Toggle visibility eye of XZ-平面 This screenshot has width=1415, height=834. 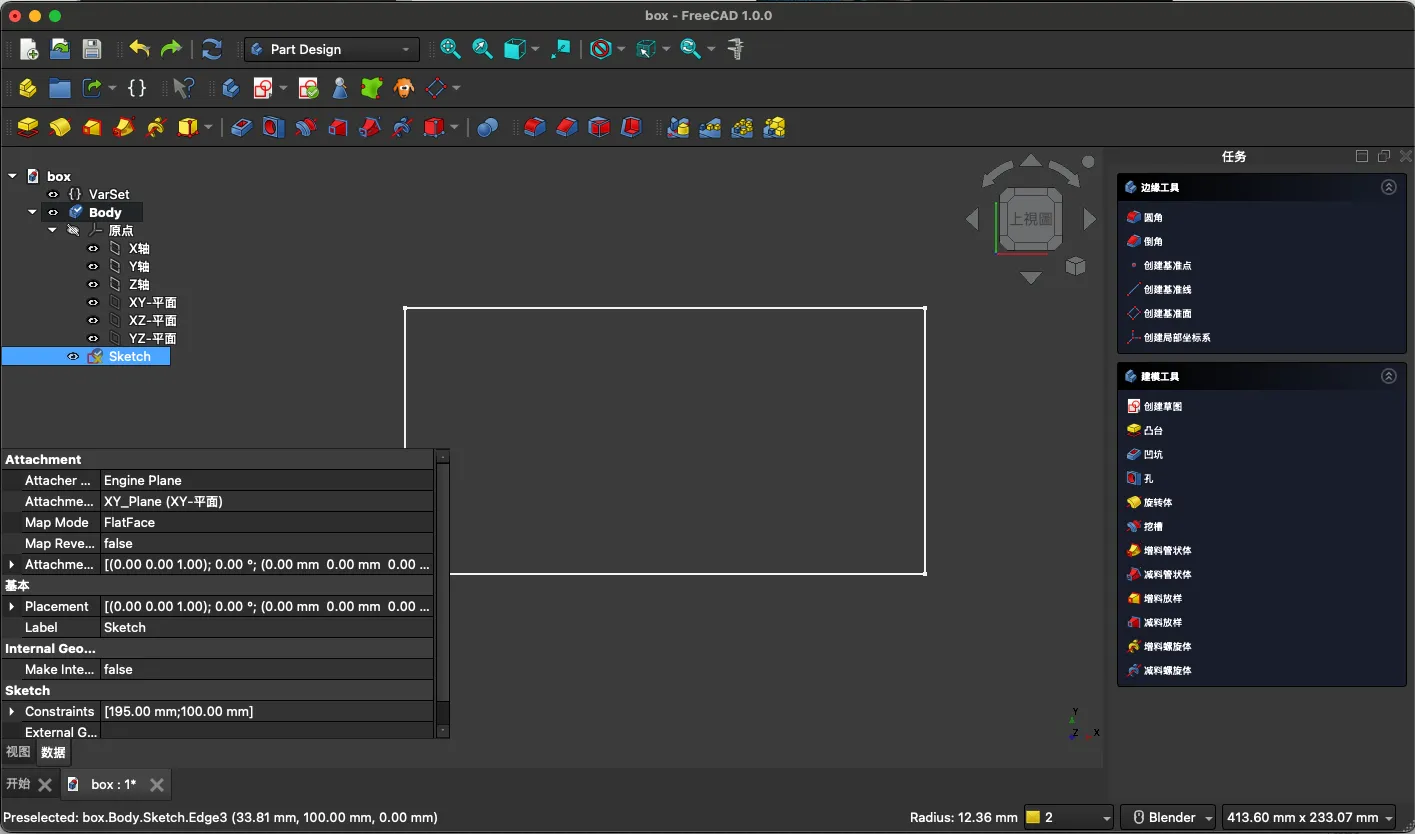pos(93,321)
